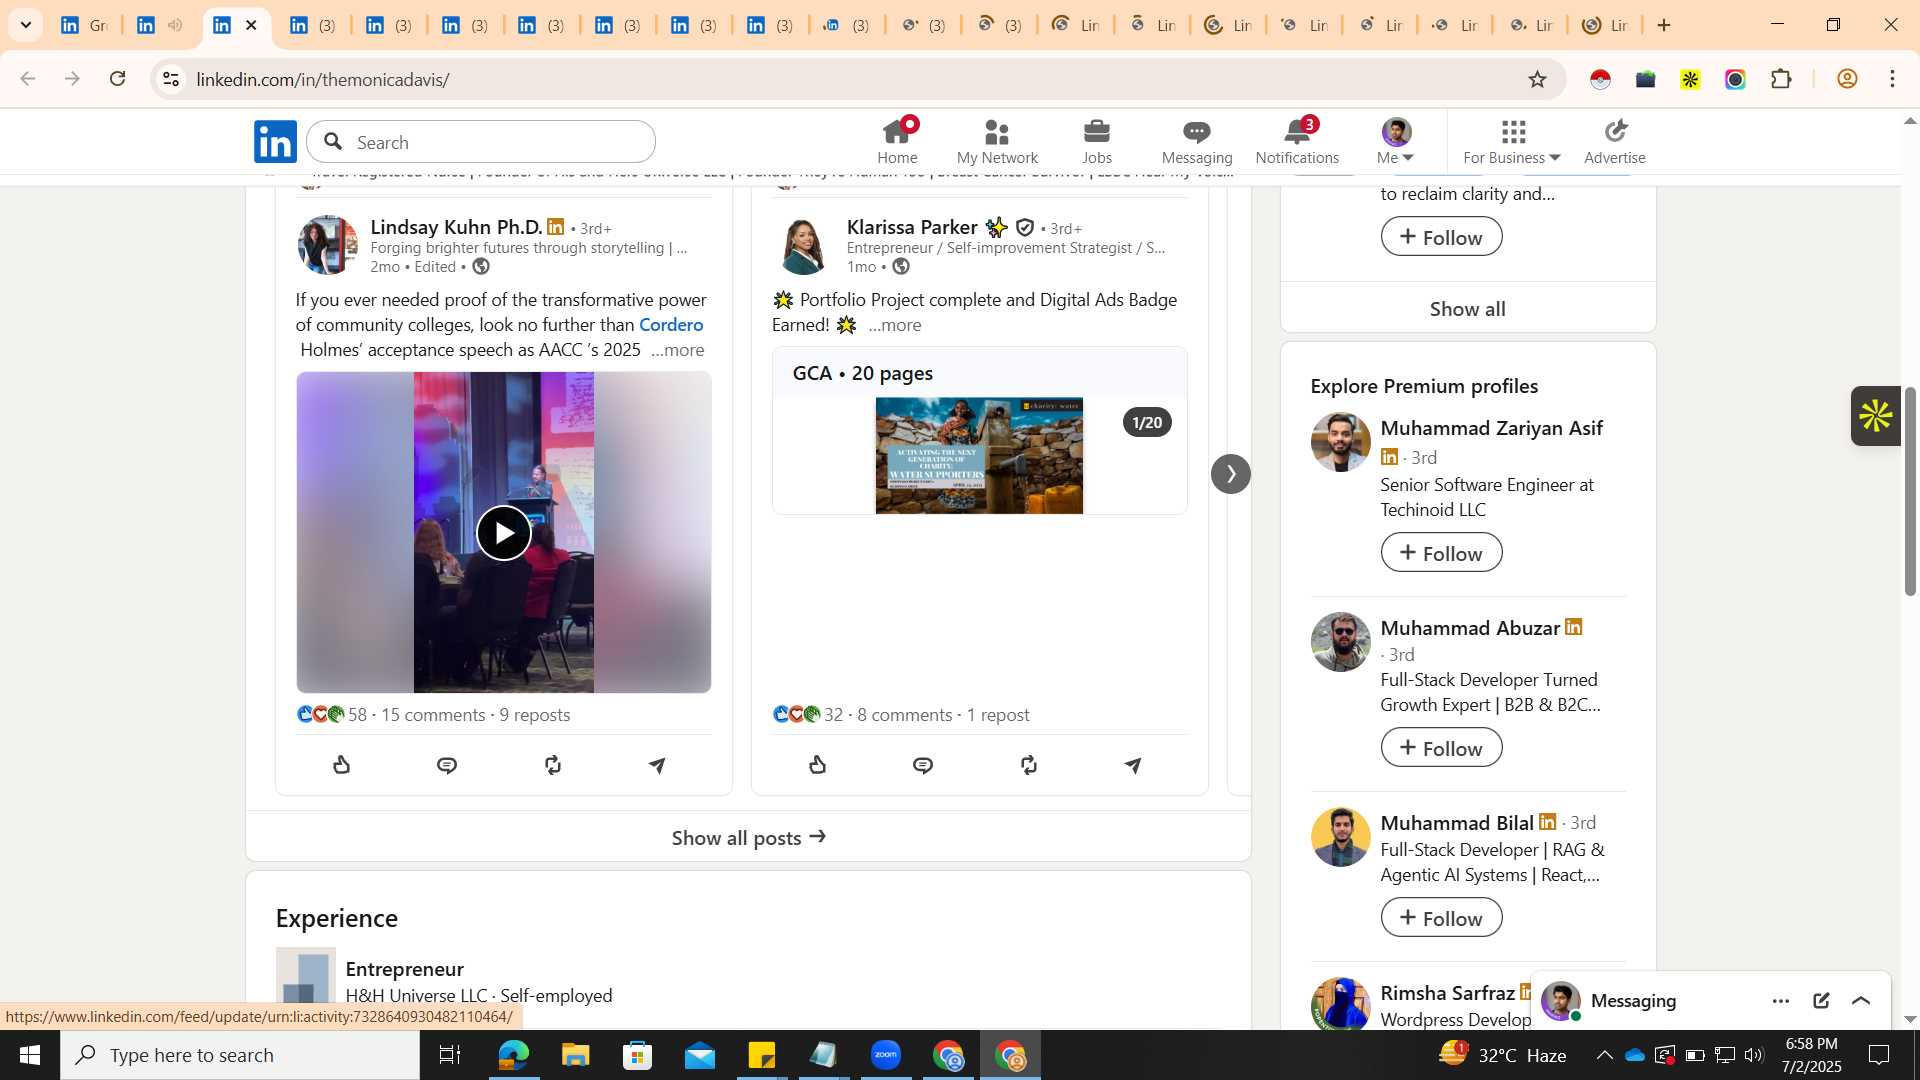Viewport: 1920px width, 1080px height.
Task: View site information icon in address bar
Action: [x=171, y=79]
